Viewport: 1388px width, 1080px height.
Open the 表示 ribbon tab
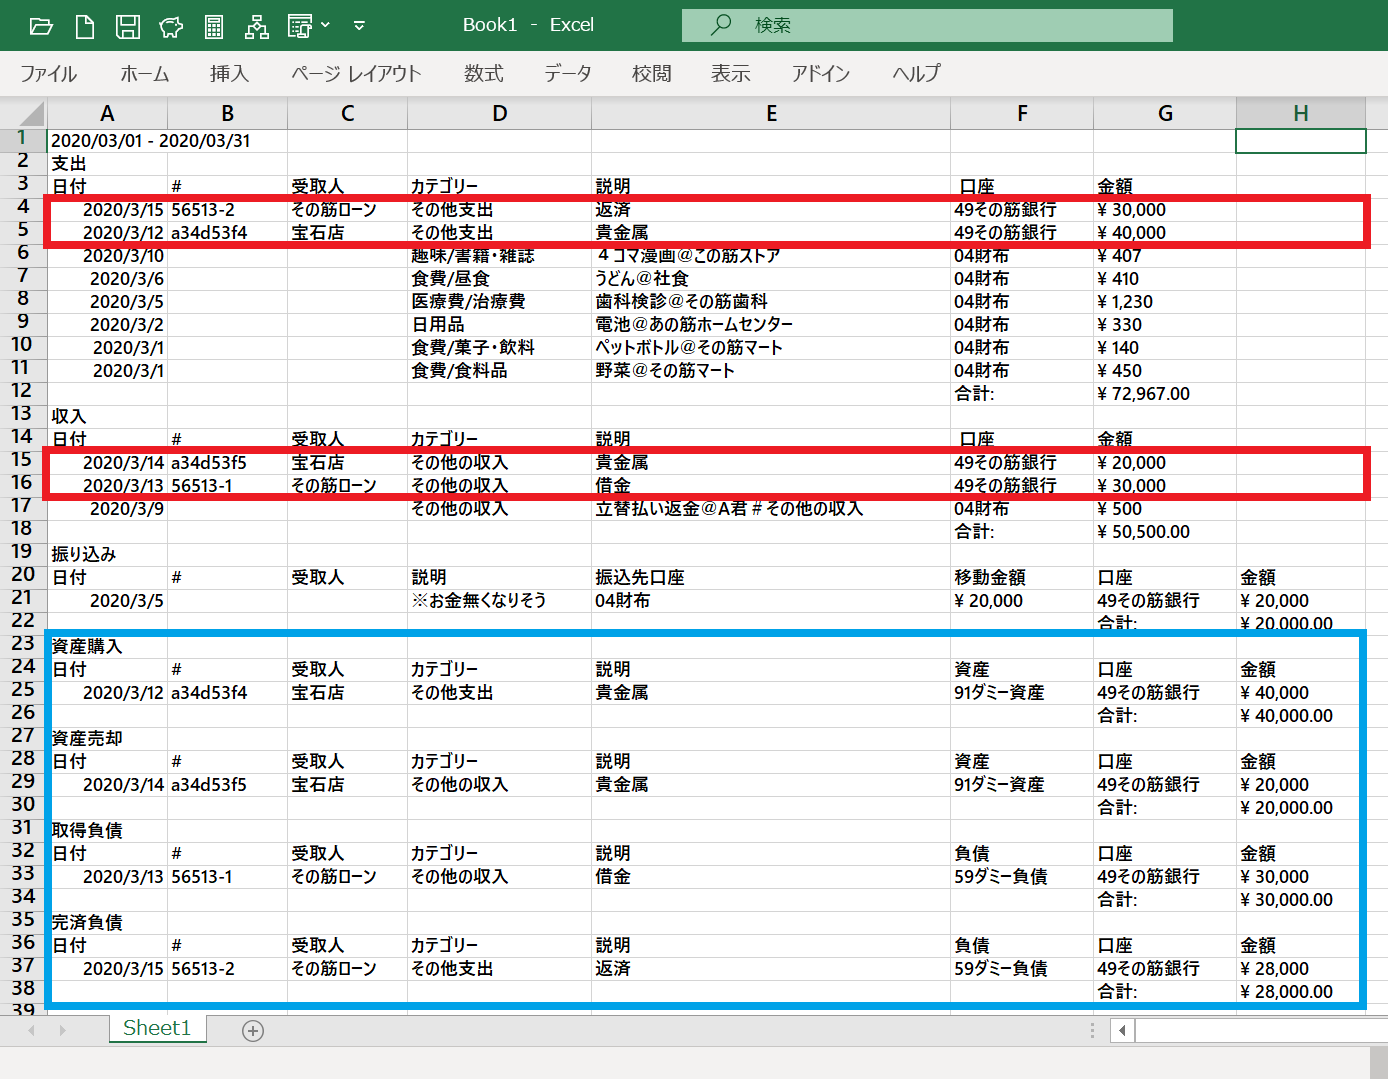pyautogui.click(x=731, y=73)
